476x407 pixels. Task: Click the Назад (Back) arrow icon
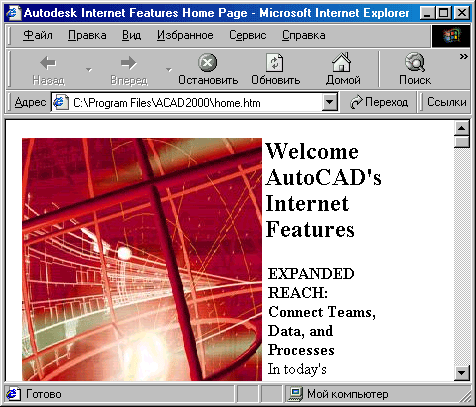(x=48, y=63)
